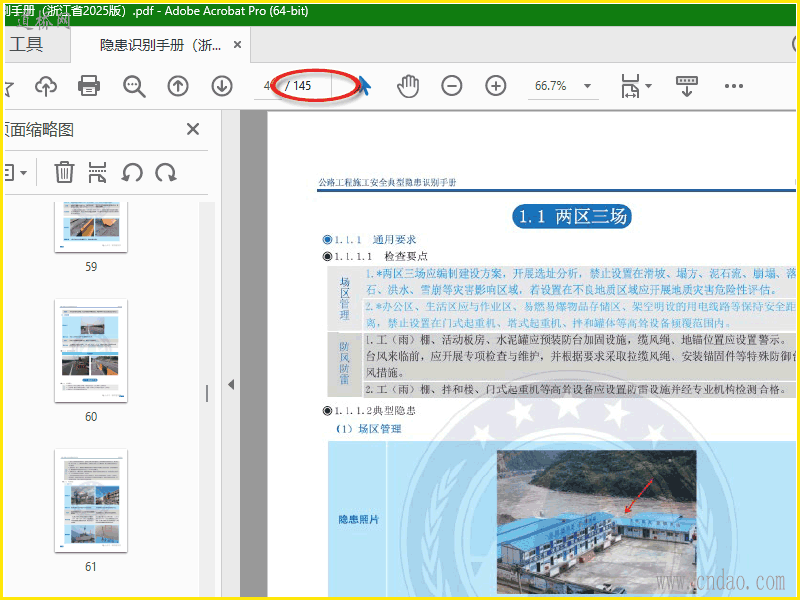
Task: Click the heading 1.1 两区三场
Action: click(x=572, y=216)
